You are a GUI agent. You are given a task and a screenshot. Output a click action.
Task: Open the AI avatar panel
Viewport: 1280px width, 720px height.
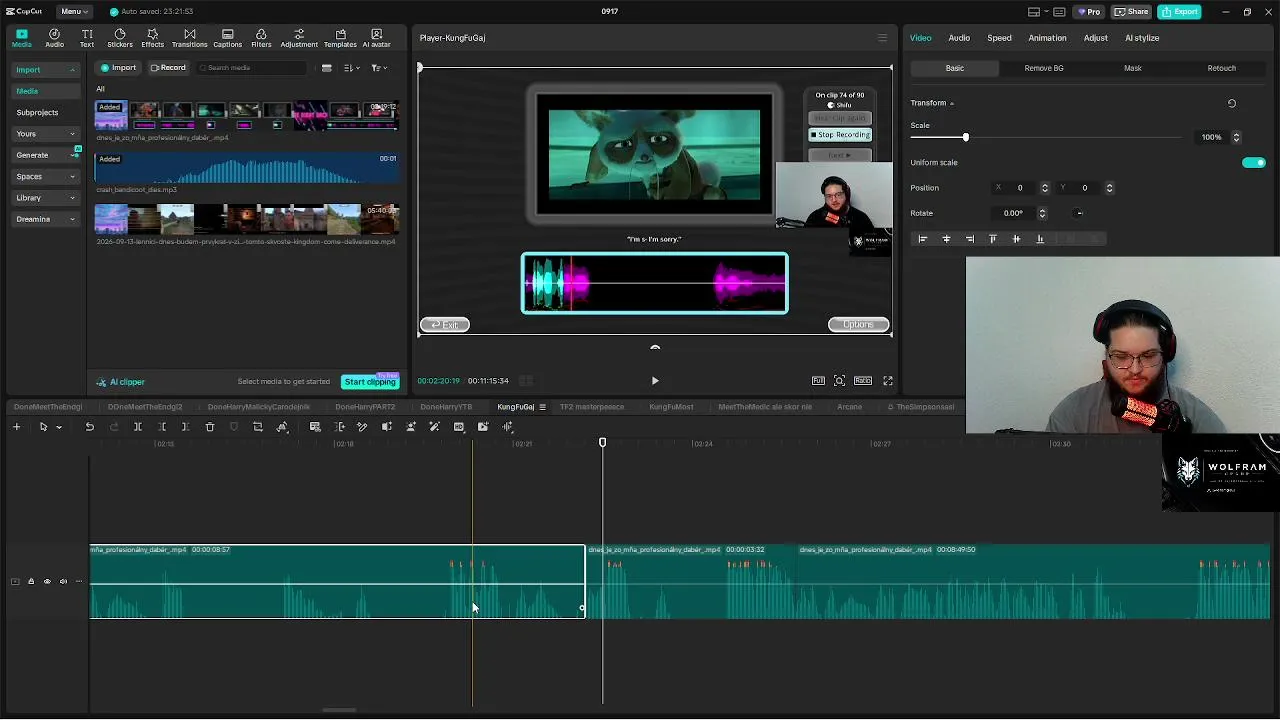point(376,38)
